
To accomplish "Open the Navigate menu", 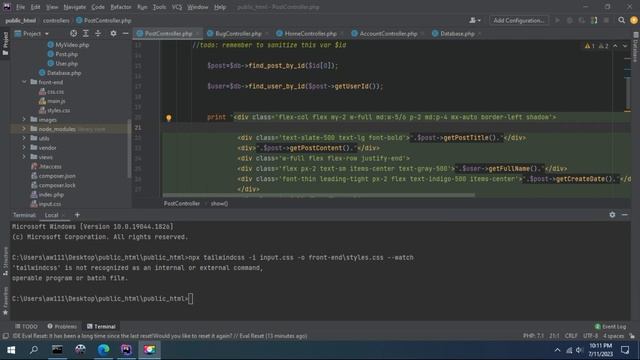I will coord(75,7).
